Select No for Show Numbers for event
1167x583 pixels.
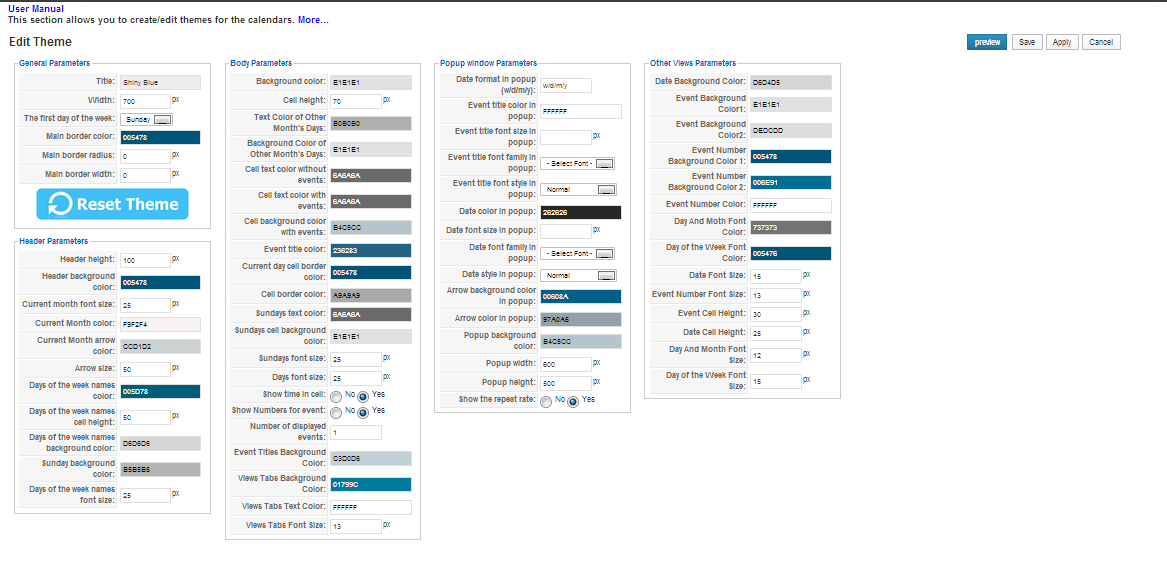click(336, 412)
